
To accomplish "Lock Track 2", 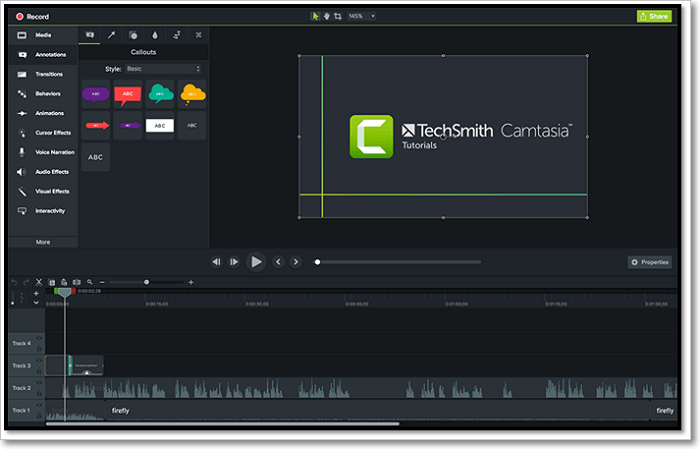I will point(39,393).
